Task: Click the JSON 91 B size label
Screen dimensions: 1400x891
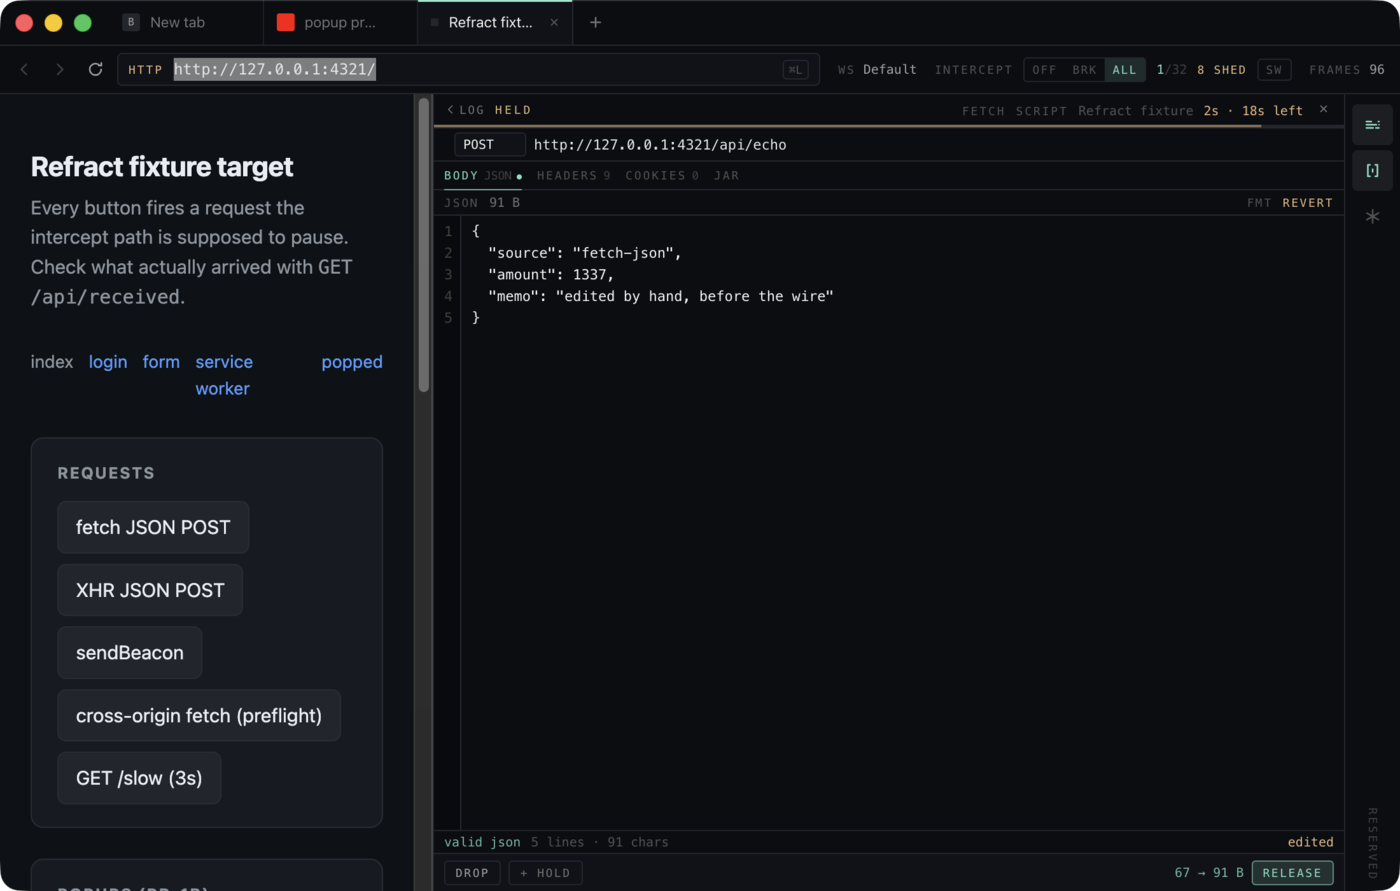Action: (482, 203)
